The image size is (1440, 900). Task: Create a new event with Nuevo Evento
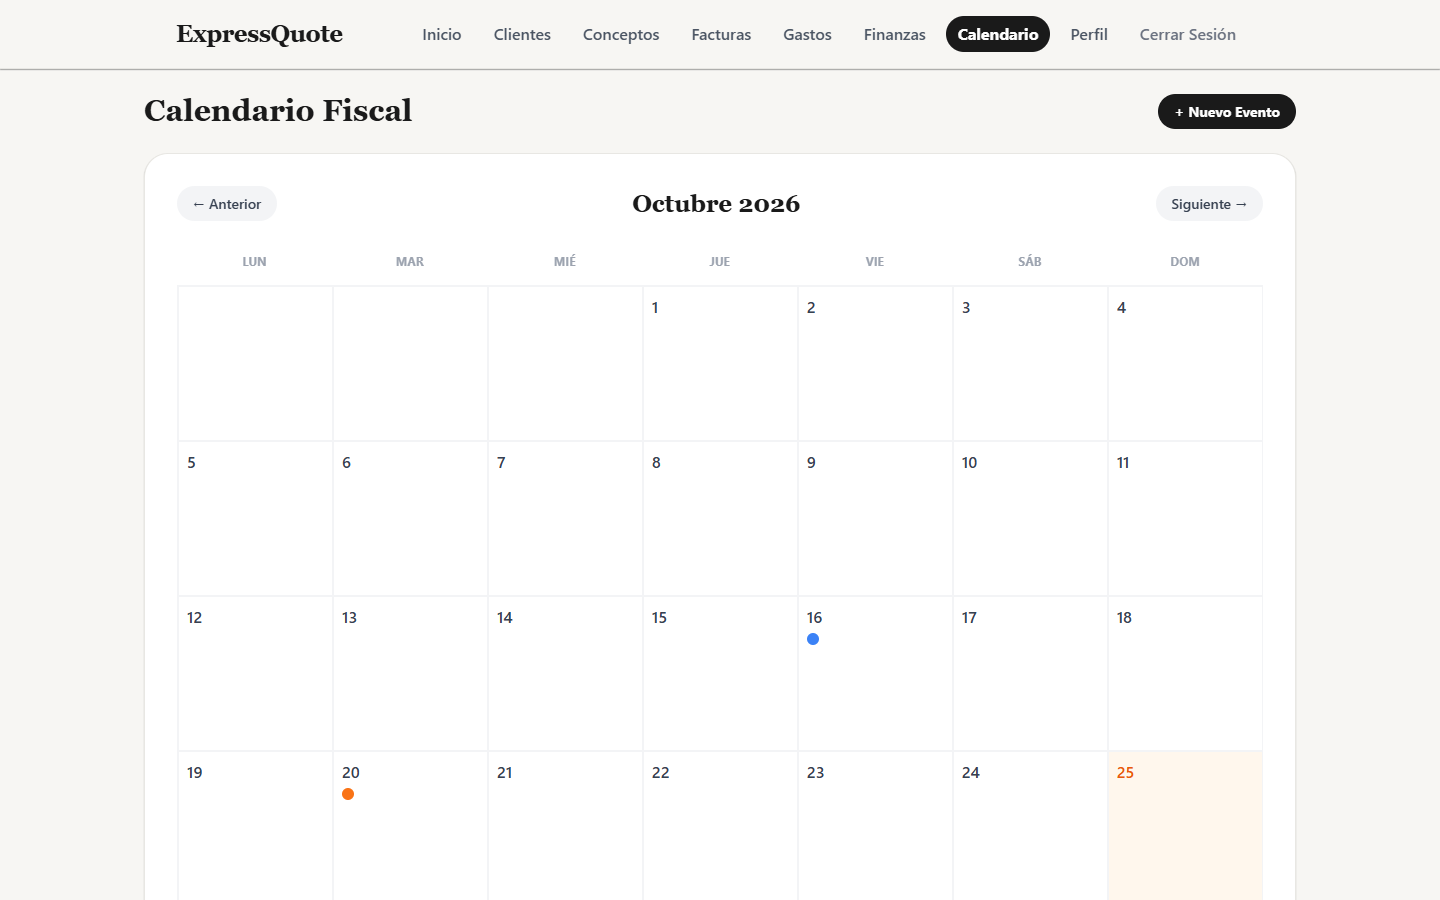(x=1227, y=112)
